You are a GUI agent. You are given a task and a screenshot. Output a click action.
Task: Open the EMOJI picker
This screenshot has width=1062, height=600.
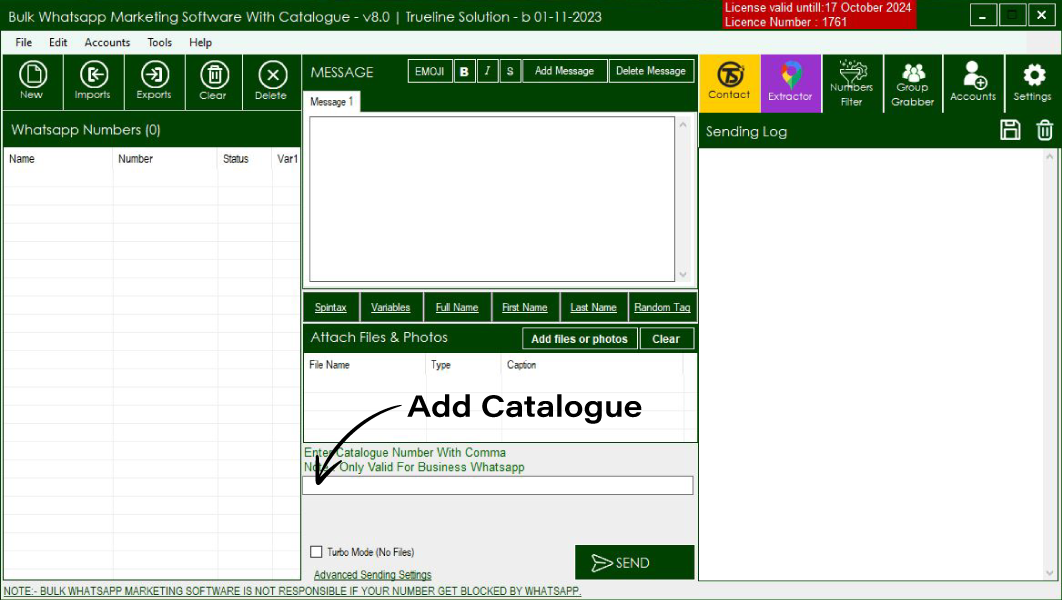(x=429, y=71)
